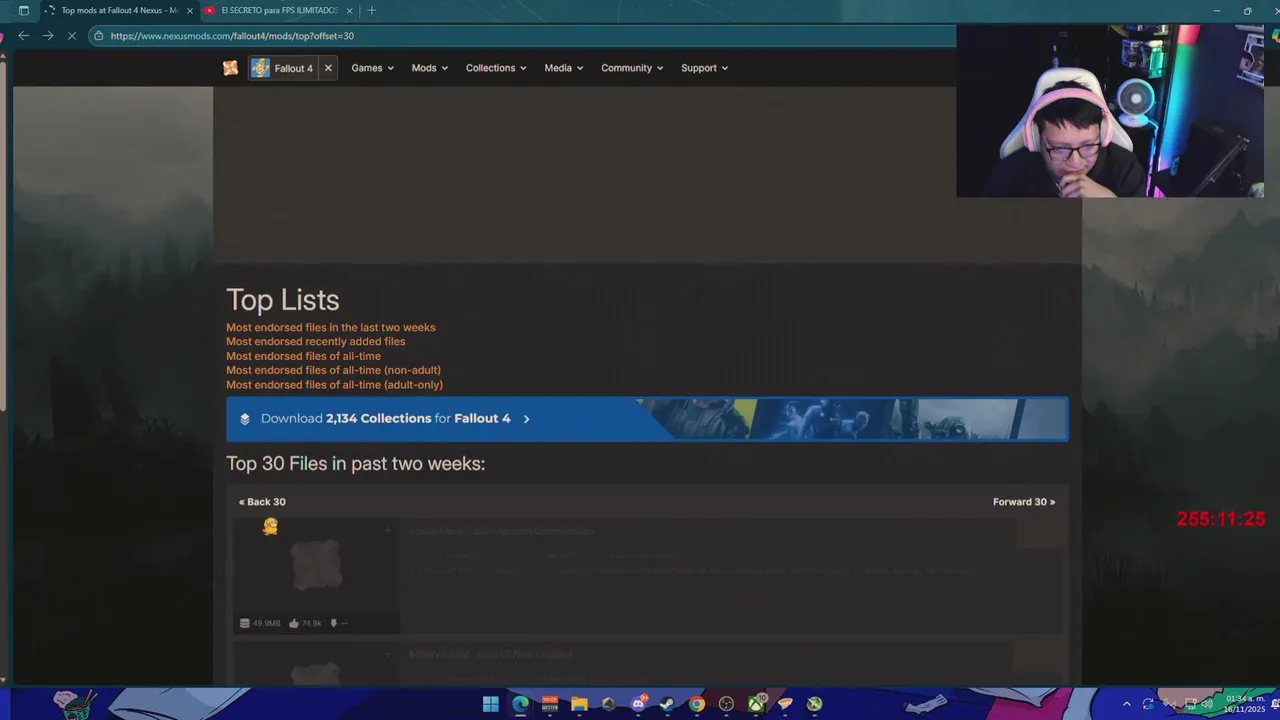Open File Explorer from the taskbar

(x=579, y=704)
